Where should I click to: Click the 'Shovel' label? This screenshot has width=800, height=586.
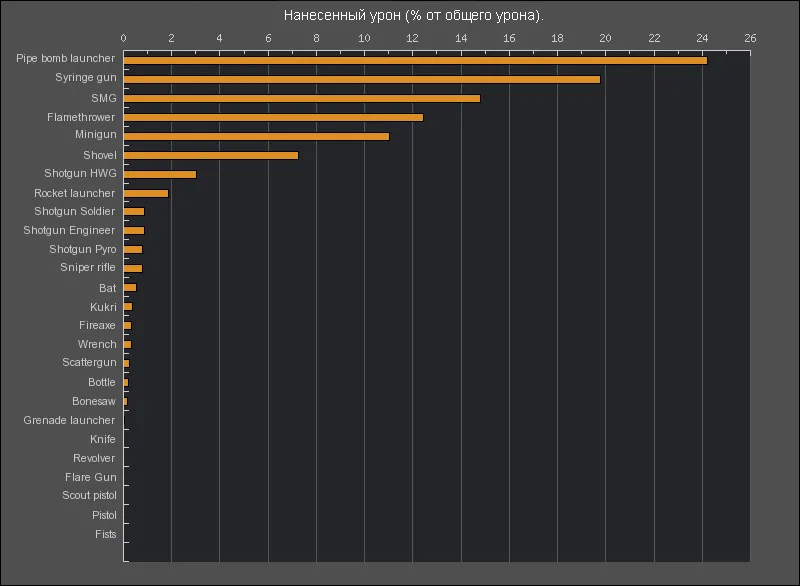point(99,155)
